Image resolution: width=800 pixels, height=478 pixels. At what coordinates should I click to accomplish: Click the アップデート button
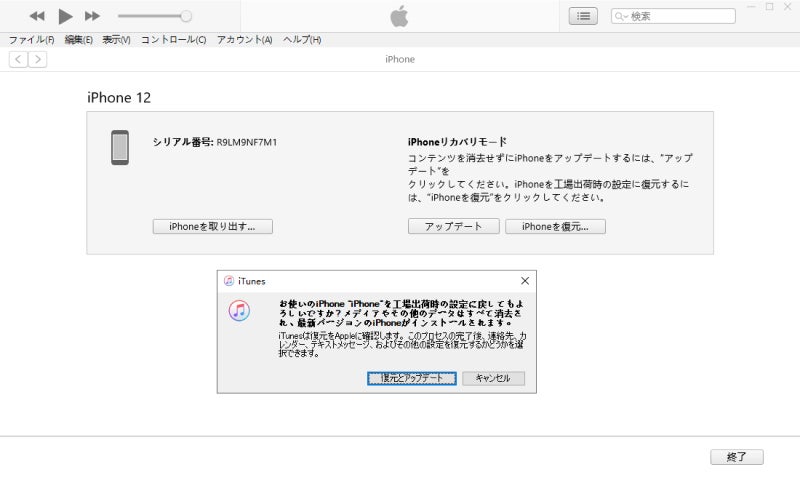click(x=454, y=227)
